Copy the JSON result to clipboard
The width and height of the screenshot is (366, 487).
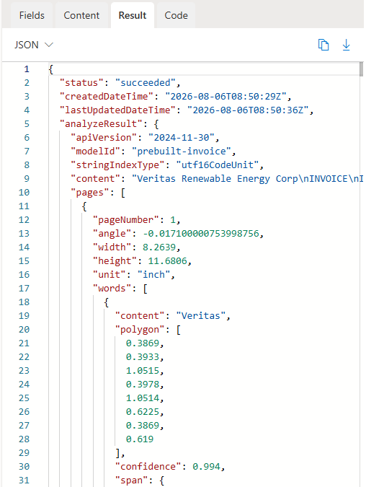(323, 45)
